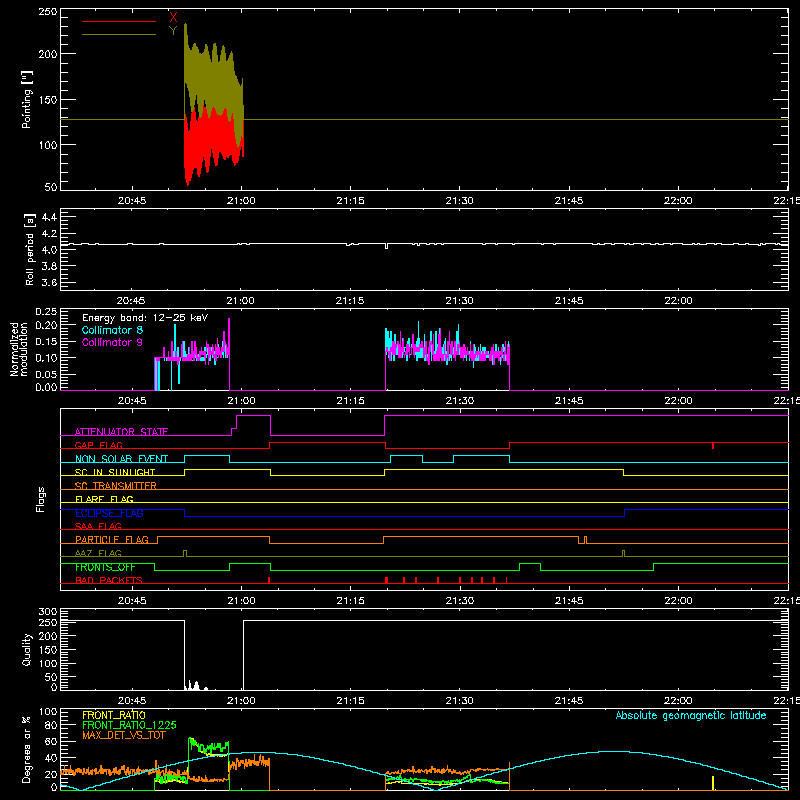Image resolution: width=800 pixels, height=800 pixels.
Task: Click the red X legend line
Action: click(119, 21)
